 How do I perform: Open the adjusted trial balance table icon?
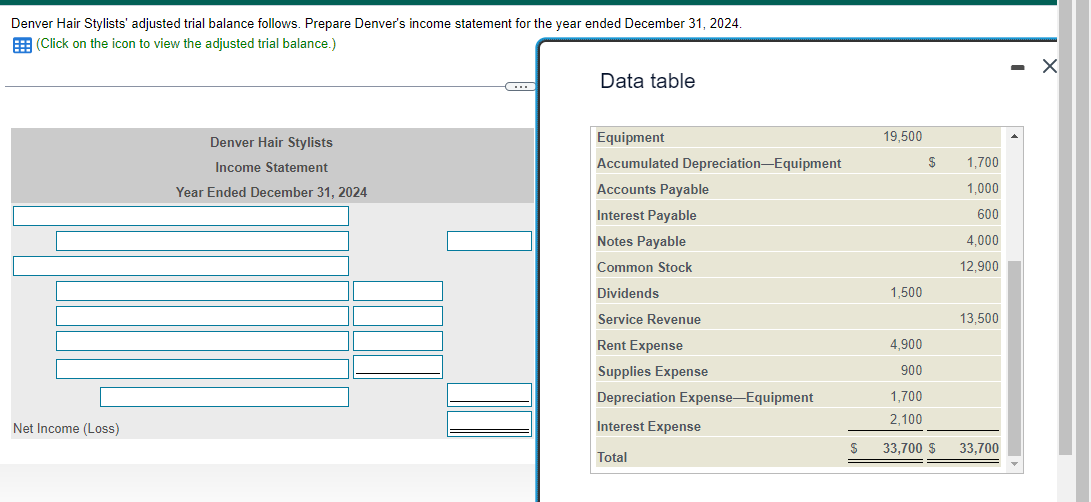click(22, 45)
